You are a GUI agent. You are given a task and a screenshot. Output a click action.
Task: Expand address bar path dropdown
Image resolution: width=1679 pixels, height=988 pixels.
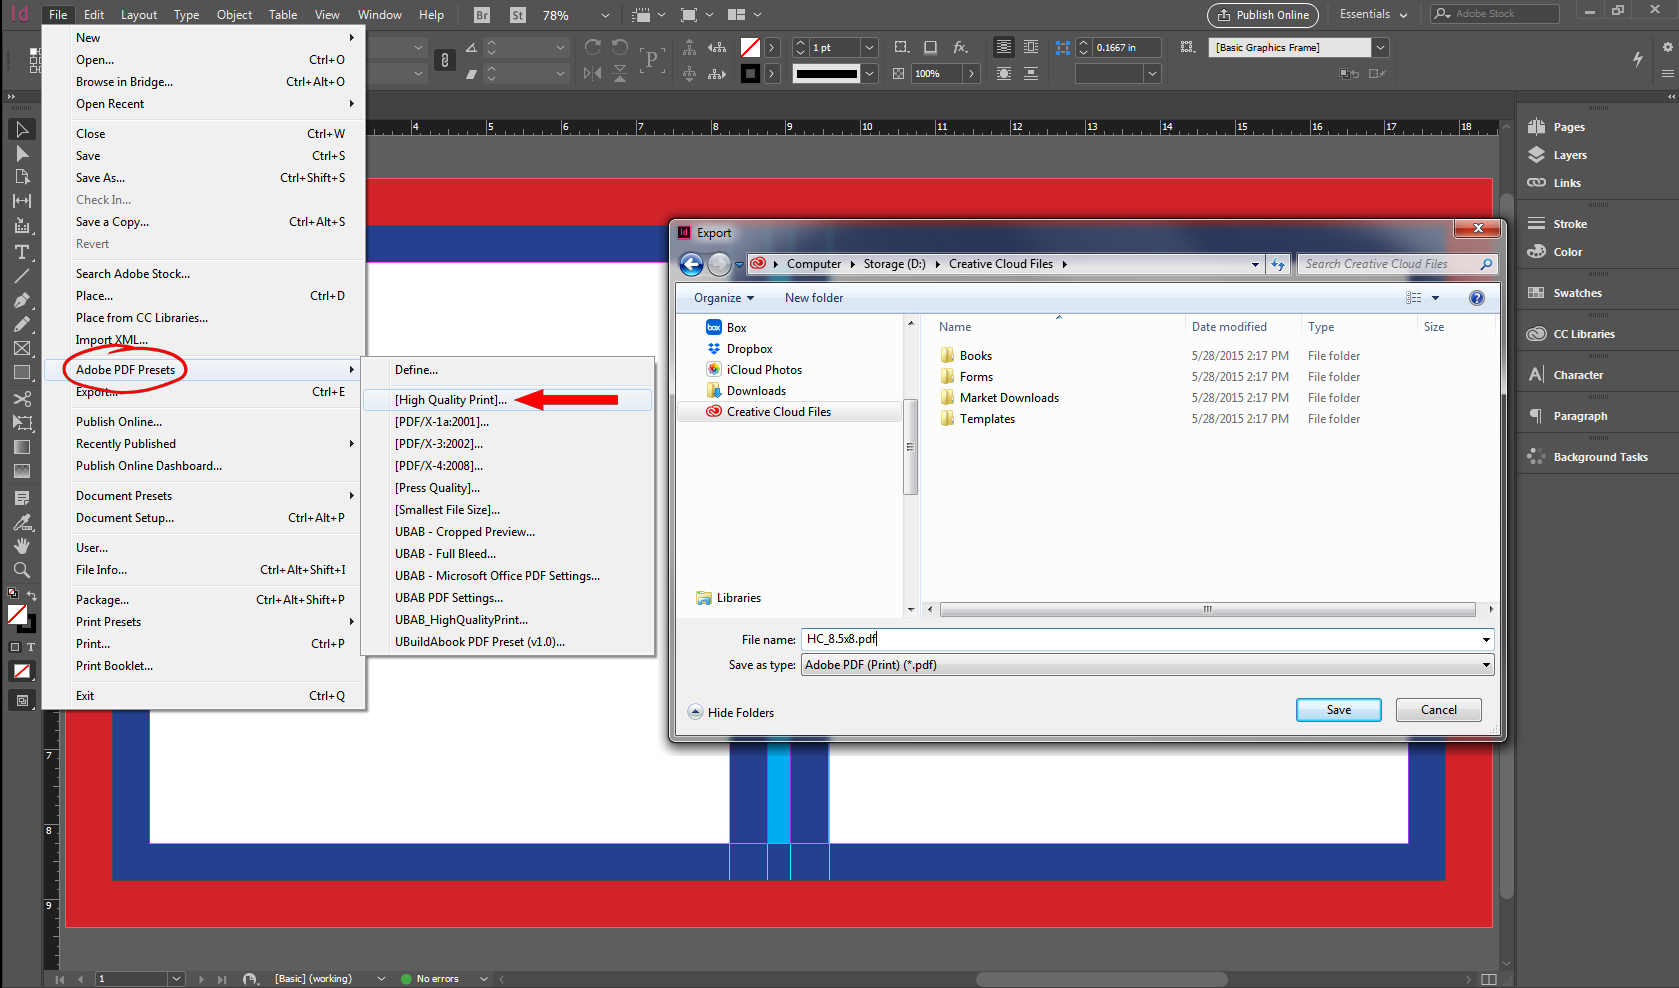[1255, 264]
